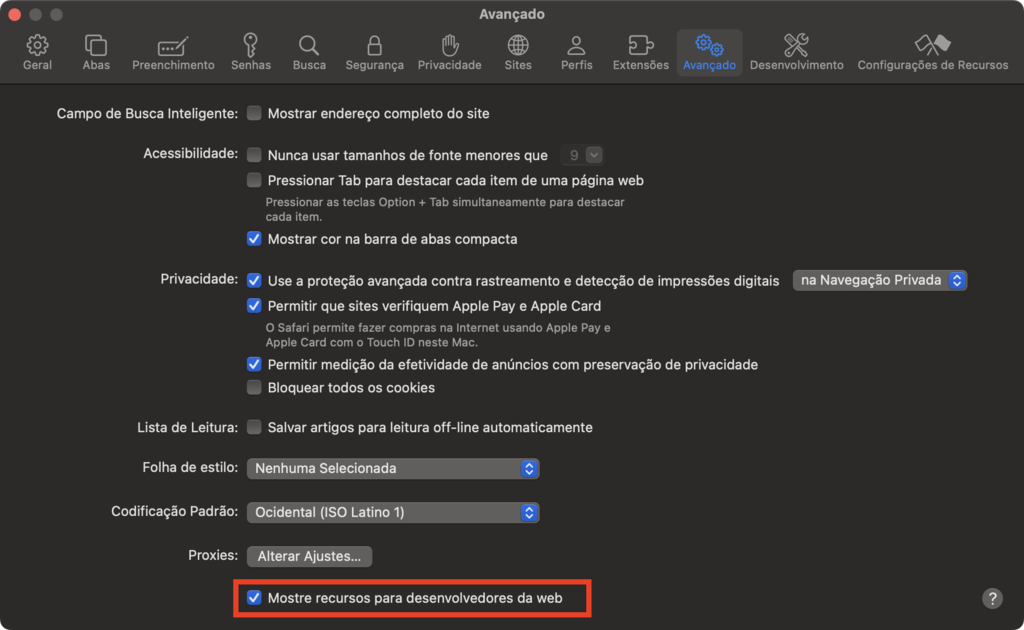
Task: Expand the Folha de estilo popup menu
Action: pos(393,468)
